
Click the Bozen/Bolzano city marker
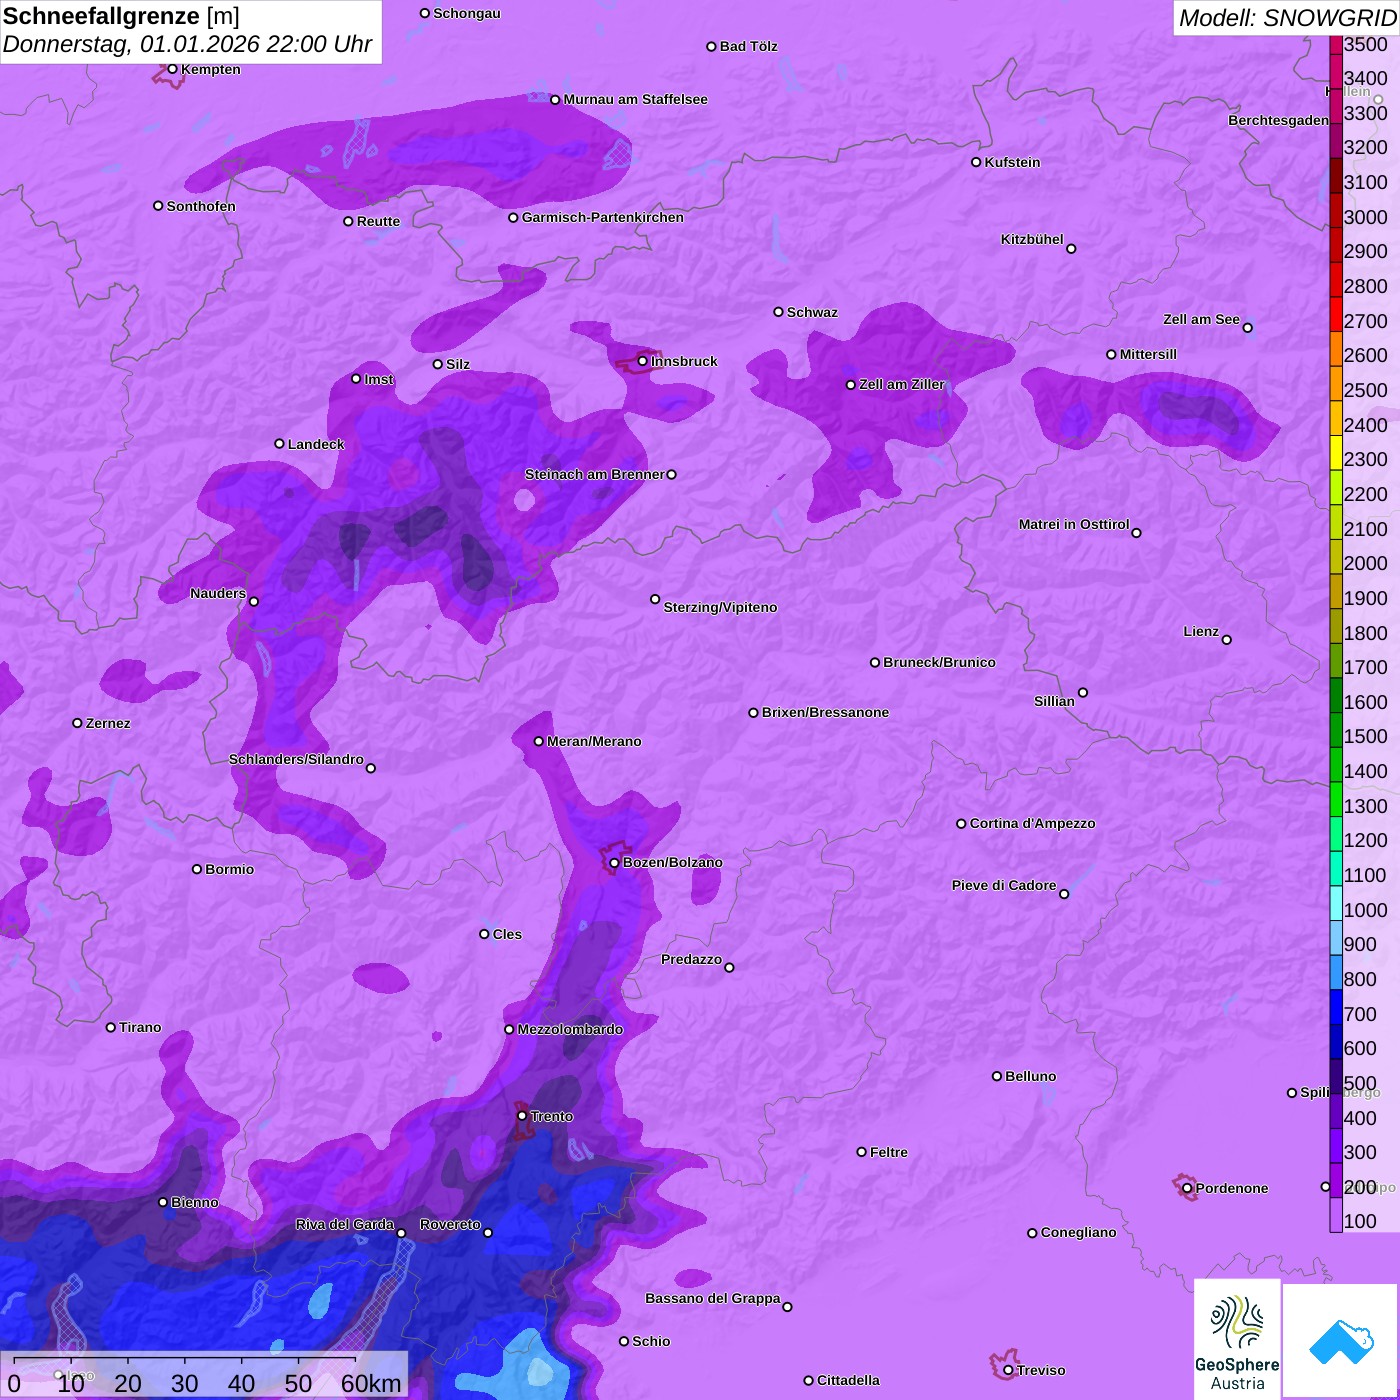(x=615, y=862)
